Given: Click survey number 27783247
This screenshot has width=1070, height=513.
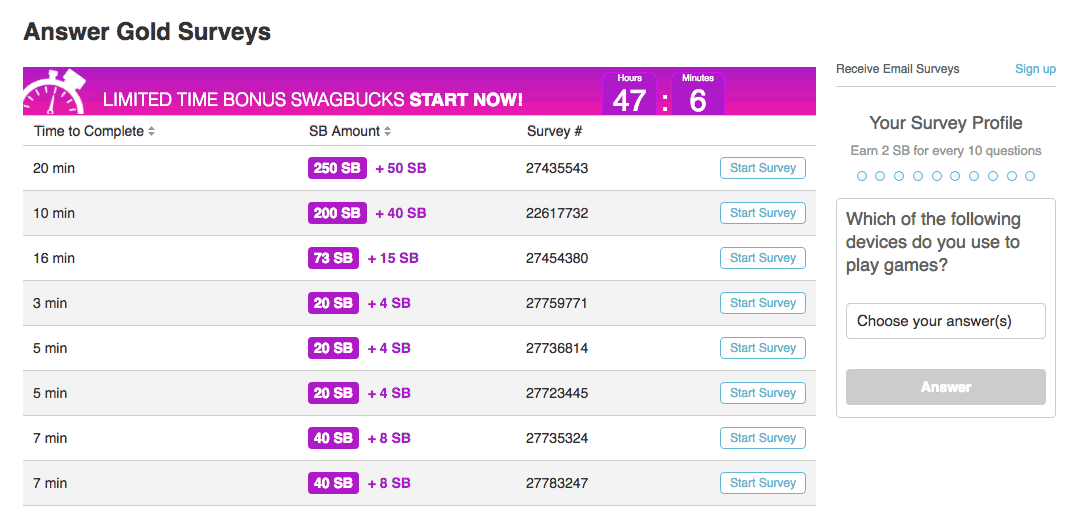Looking at the screenshot, I should click(557, 483).
